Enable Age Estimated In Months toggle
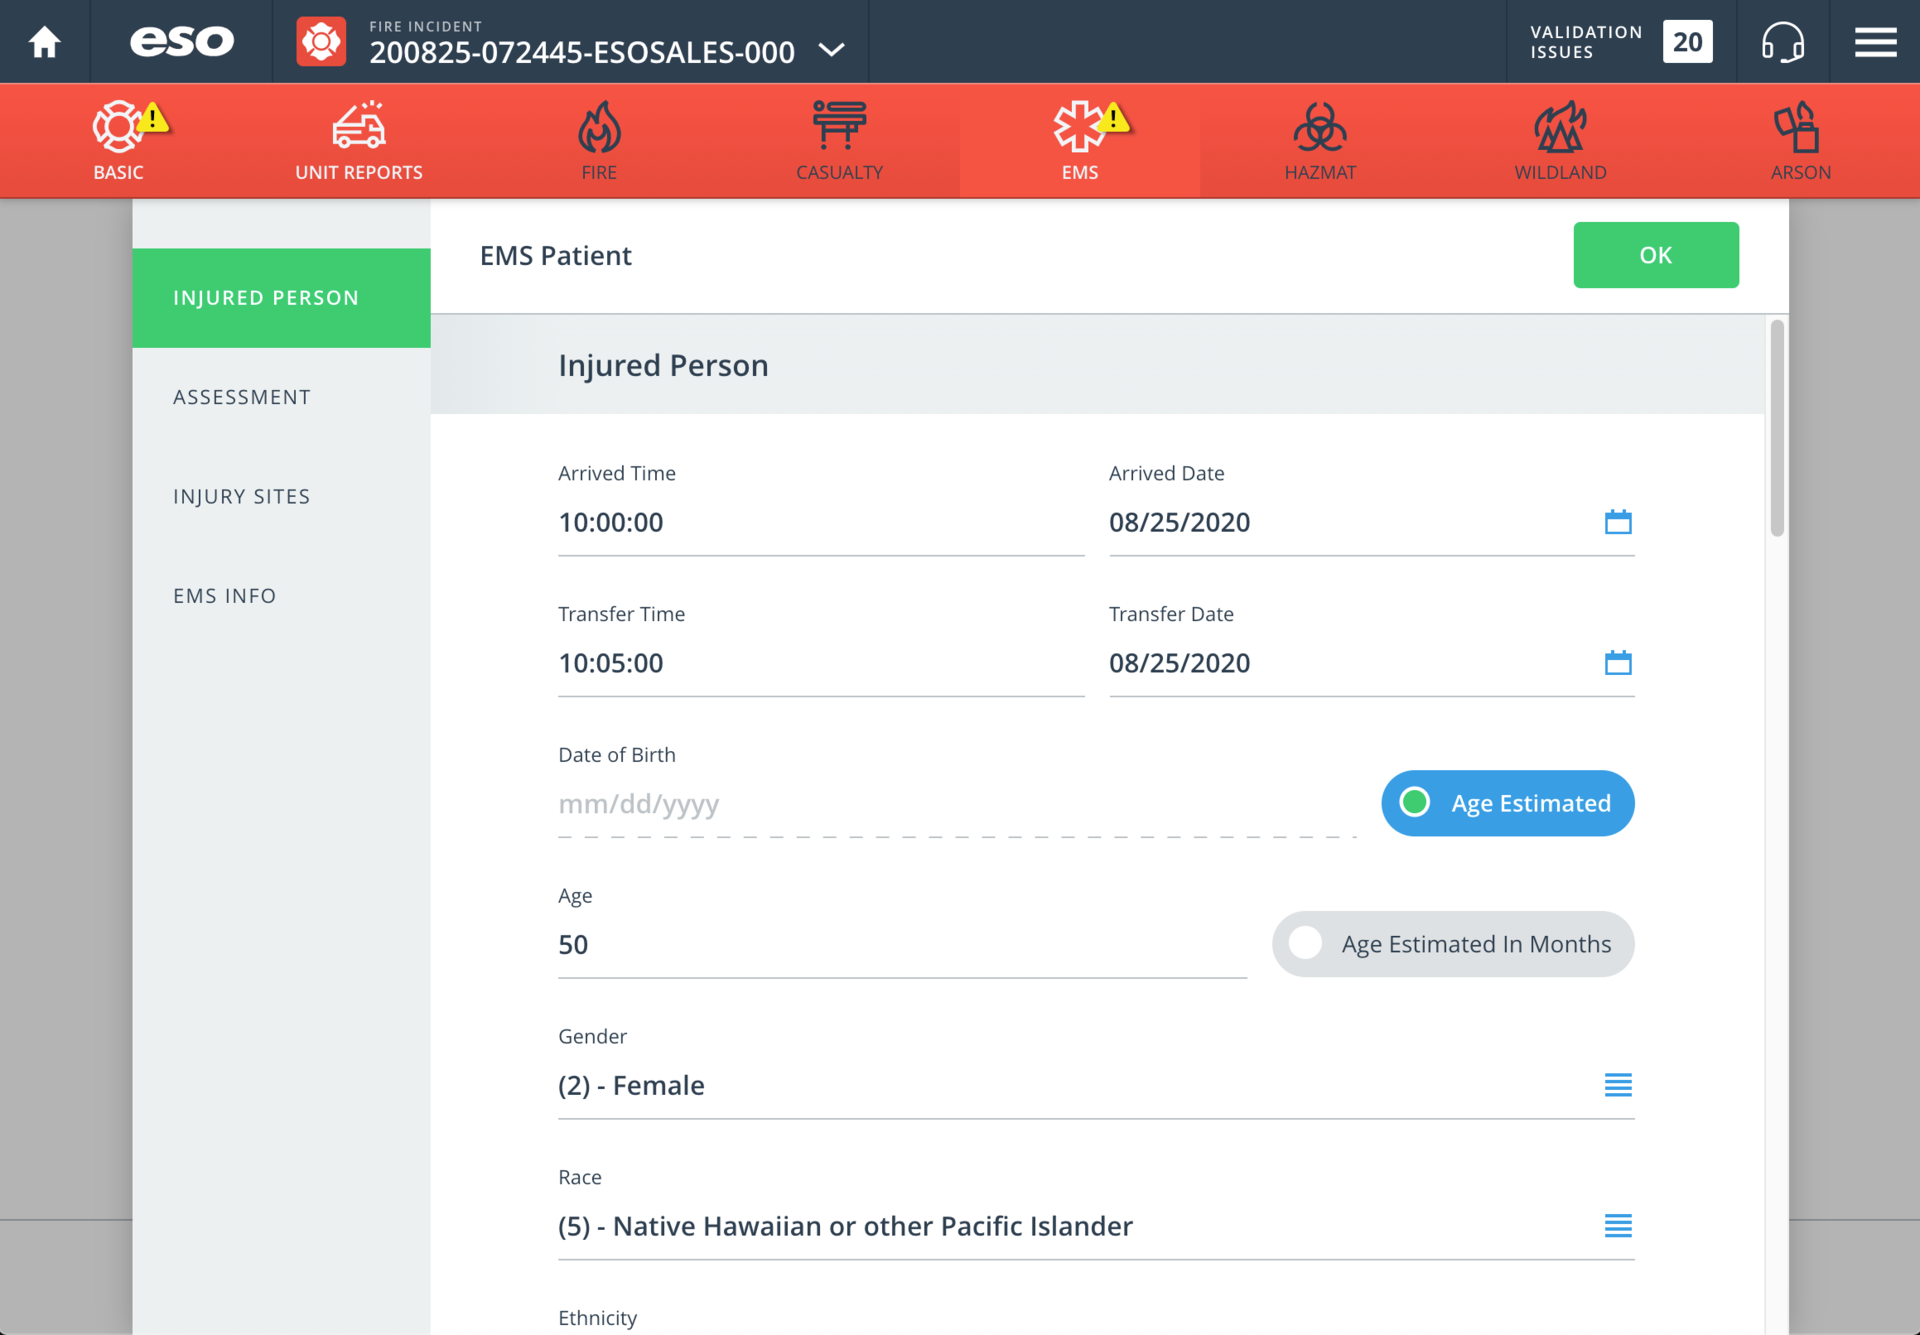The image size is (1920, 1335). (x=1452, y=944)
